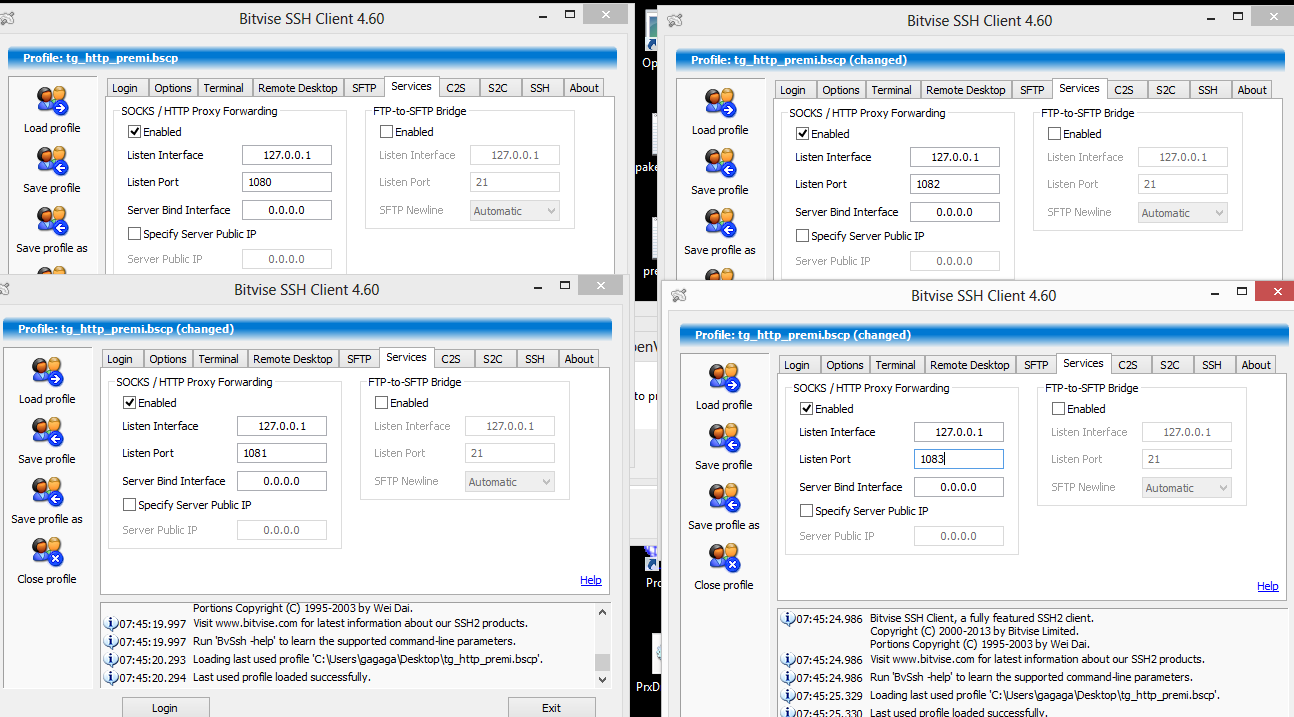Screen dimensions: 1294x717
Task: Click Save profile icon in port 1081 window
Action: (x=47, y=433)
